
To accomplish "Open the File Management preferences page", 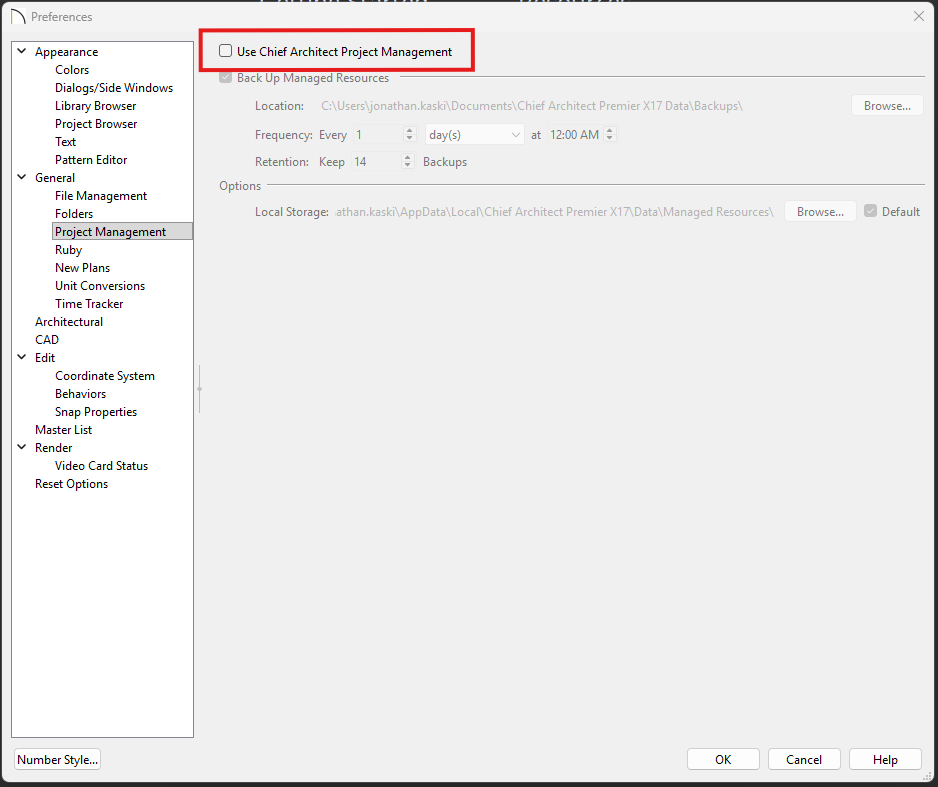I will 101,196.
